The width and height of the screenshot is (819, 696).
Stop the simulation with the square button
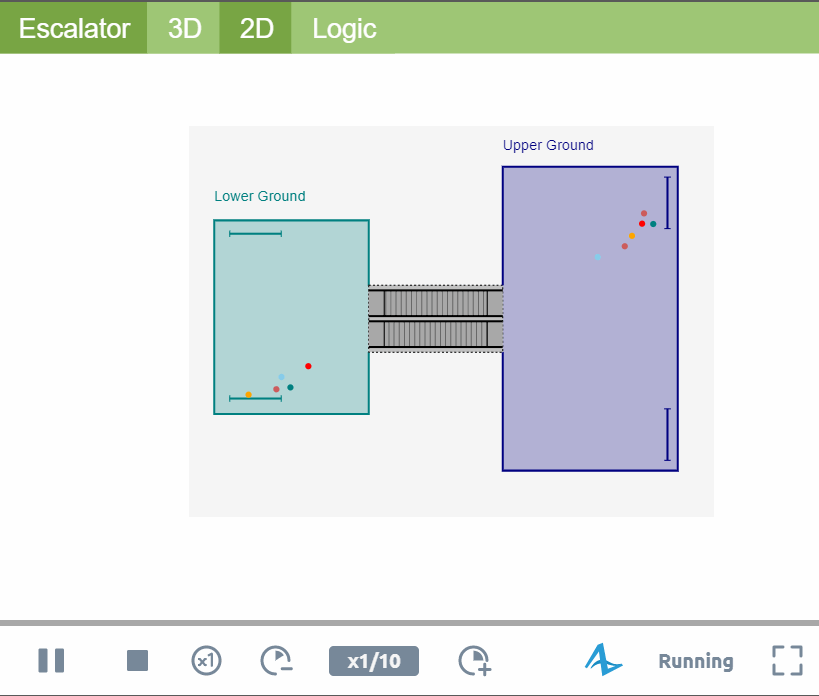[137, 660]
